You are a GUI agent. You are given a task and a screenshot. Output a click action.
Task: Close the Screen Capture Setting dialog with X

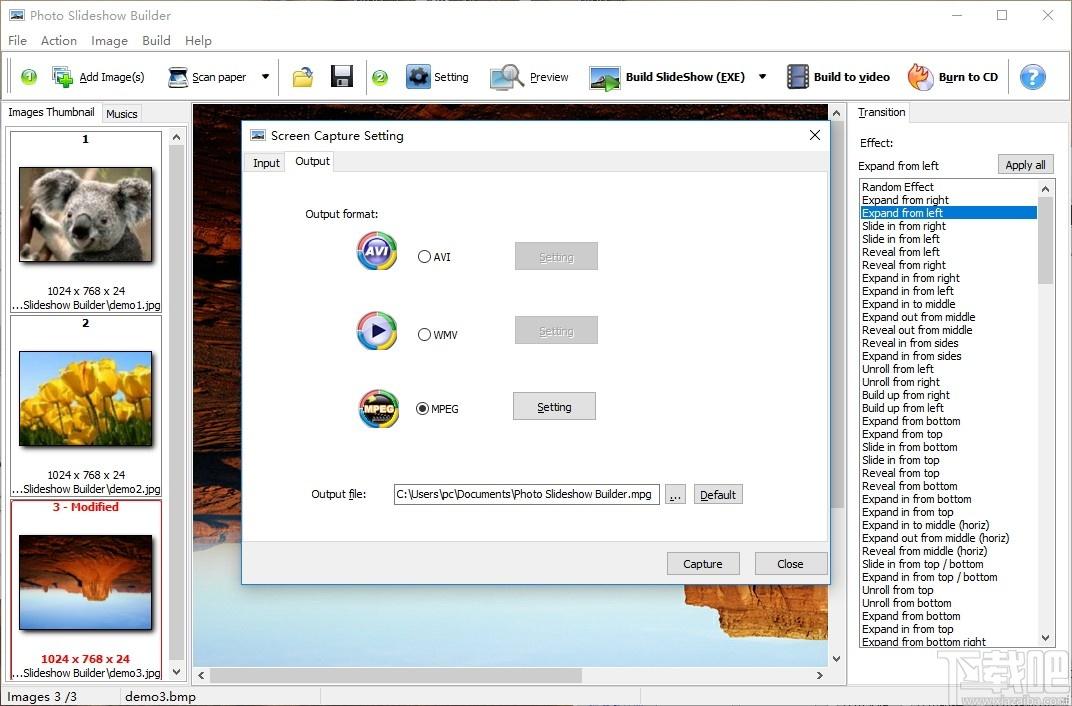coord(815,135)
